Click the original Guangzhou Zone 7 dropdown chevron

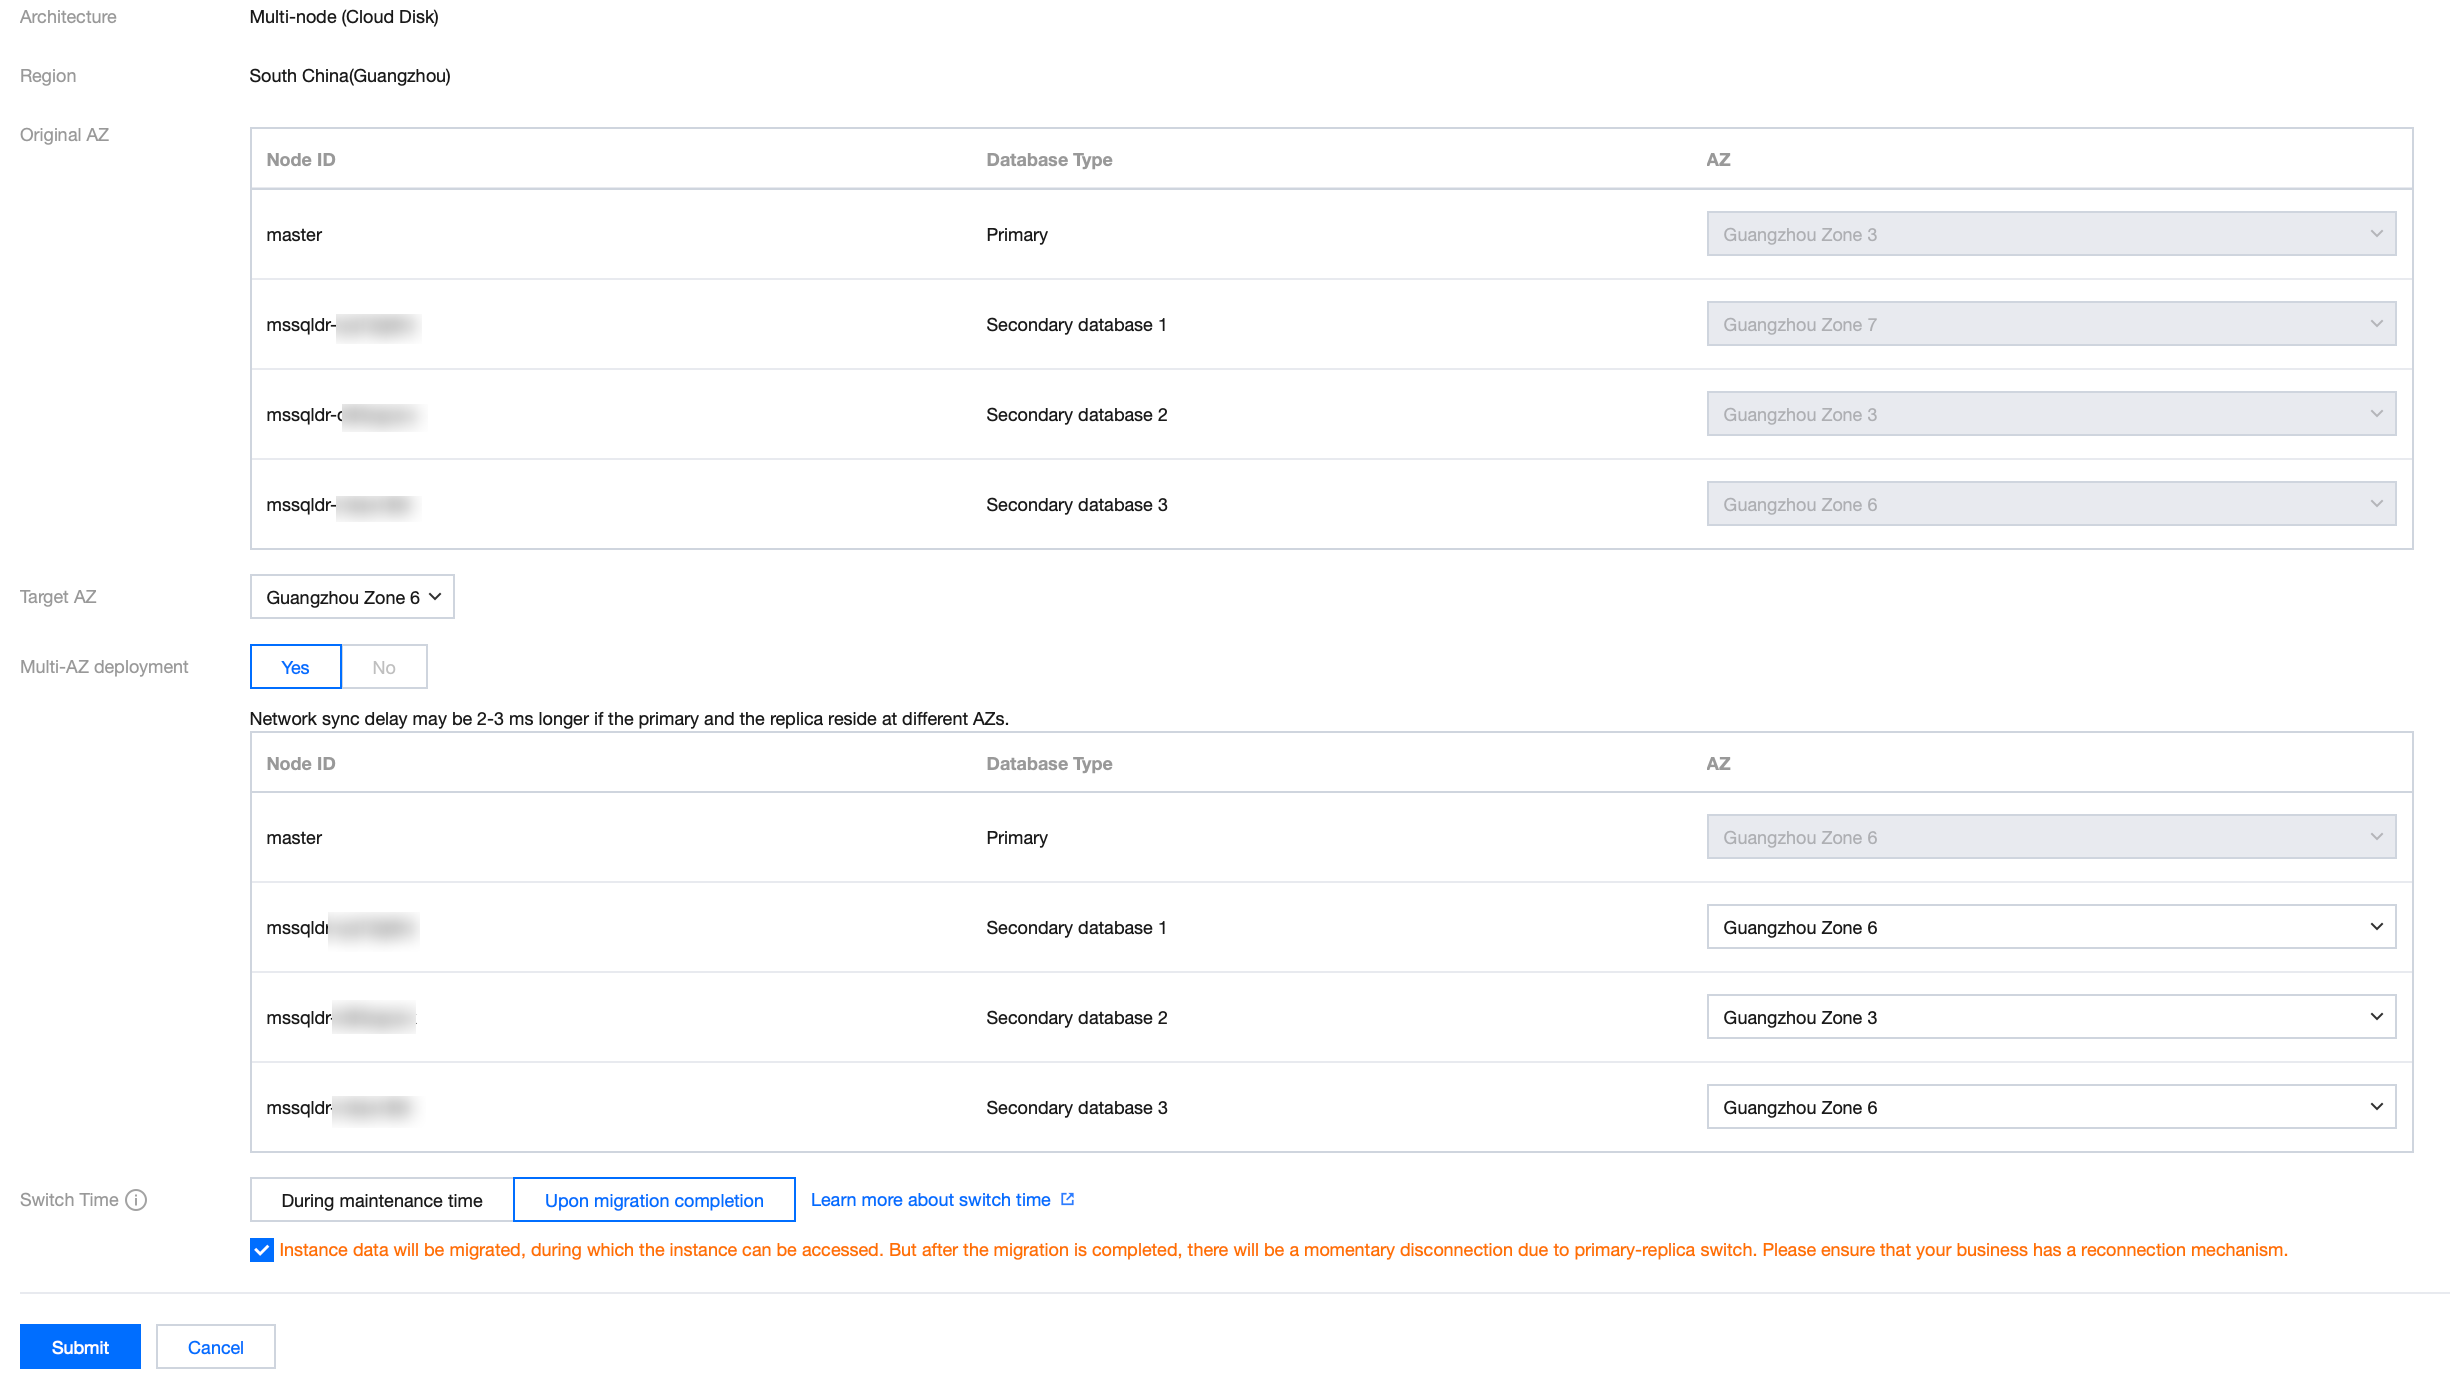[x=2376, y=324]
